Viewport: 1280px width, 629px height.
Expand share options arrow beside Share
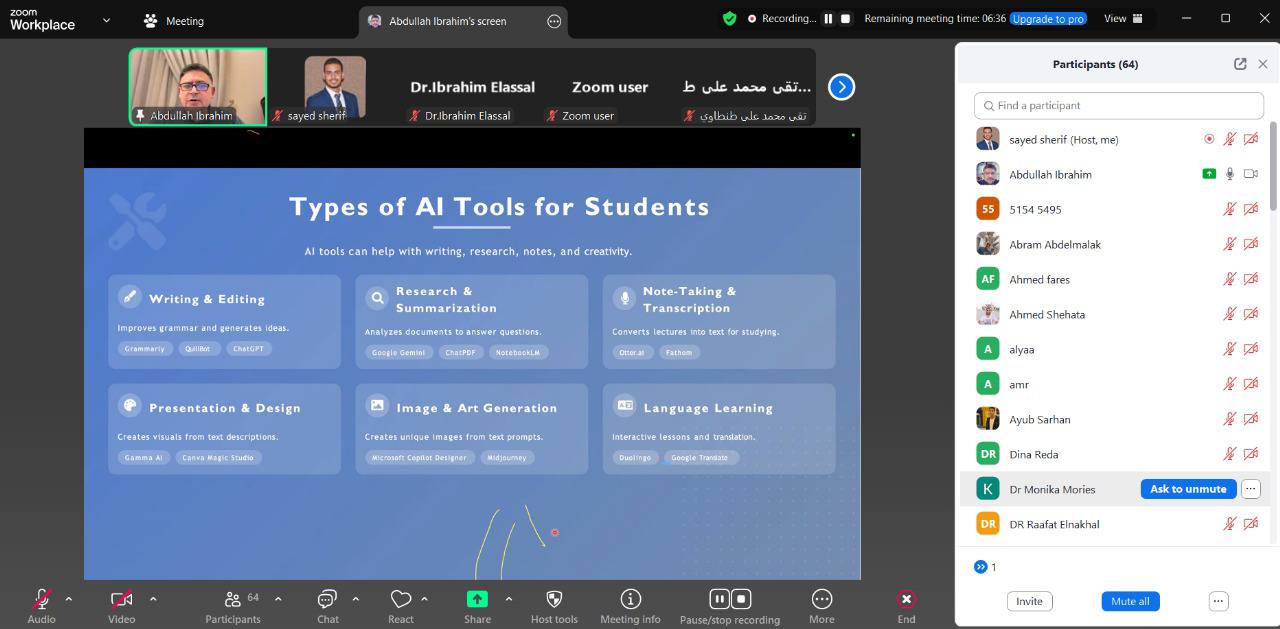(508, 599)
